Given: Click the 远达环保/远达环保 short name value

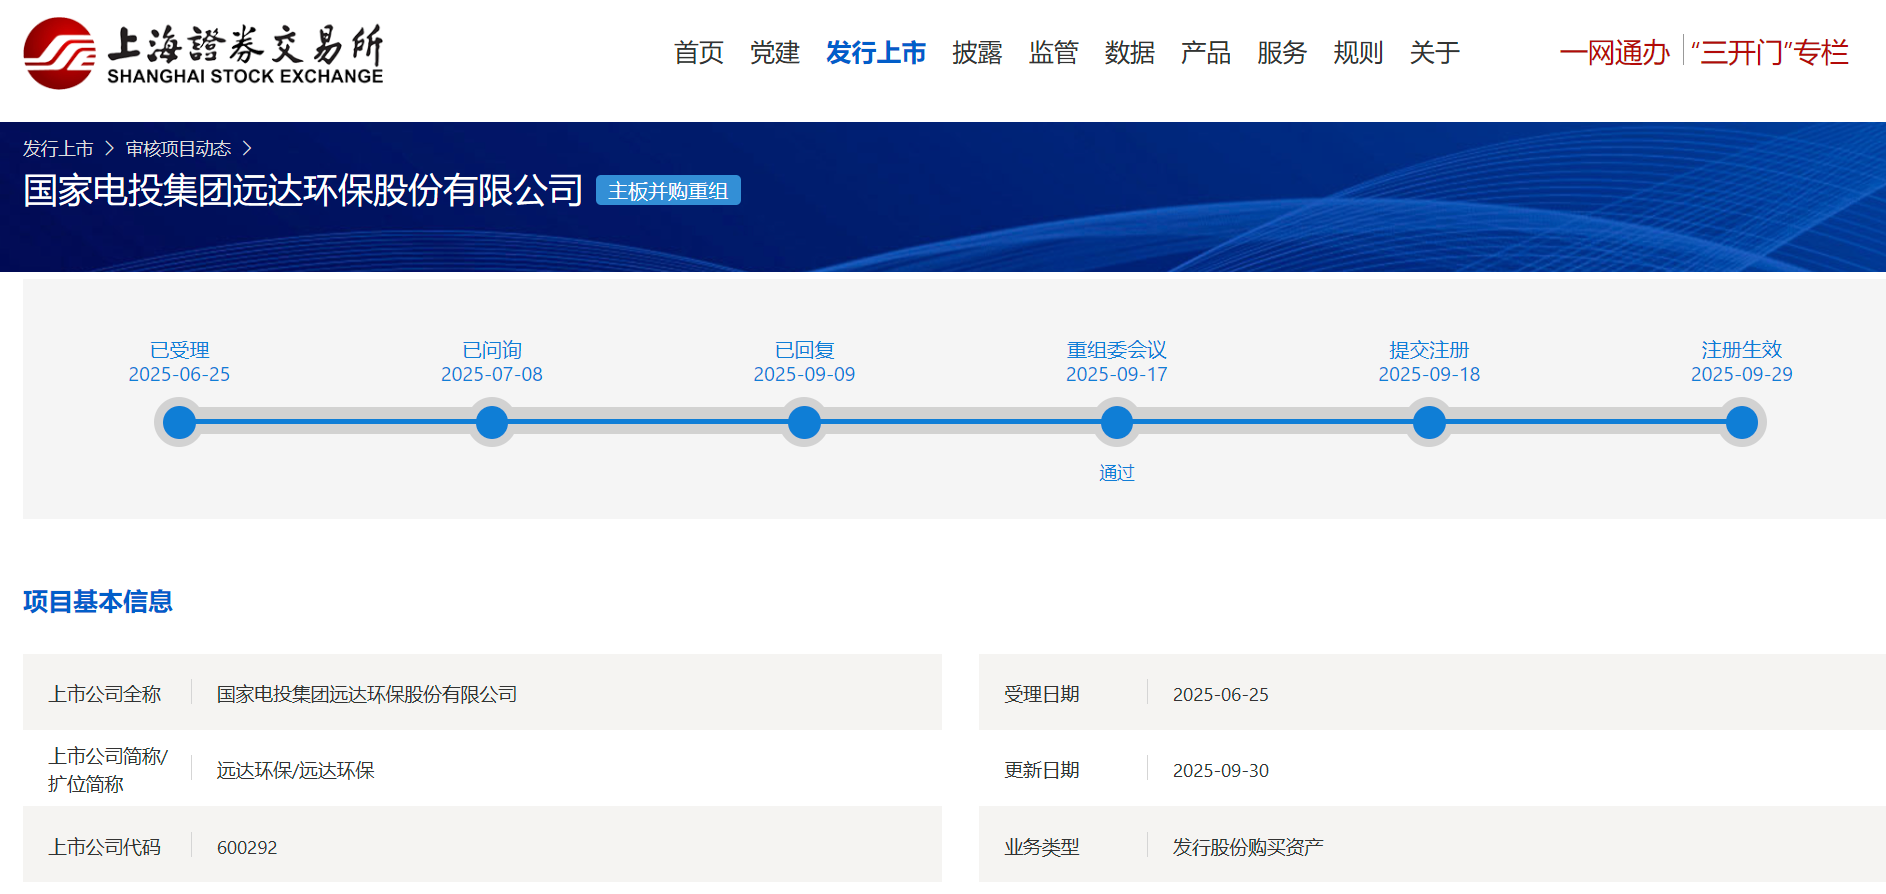Looking at the screenshot, I should pos(296,770).
